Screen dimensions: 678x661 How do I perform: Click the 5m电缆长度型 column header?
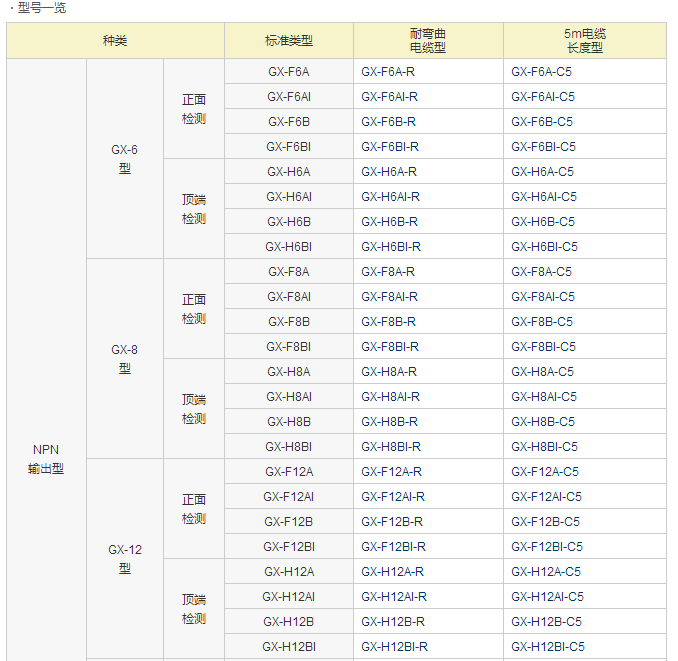(584, 41)
